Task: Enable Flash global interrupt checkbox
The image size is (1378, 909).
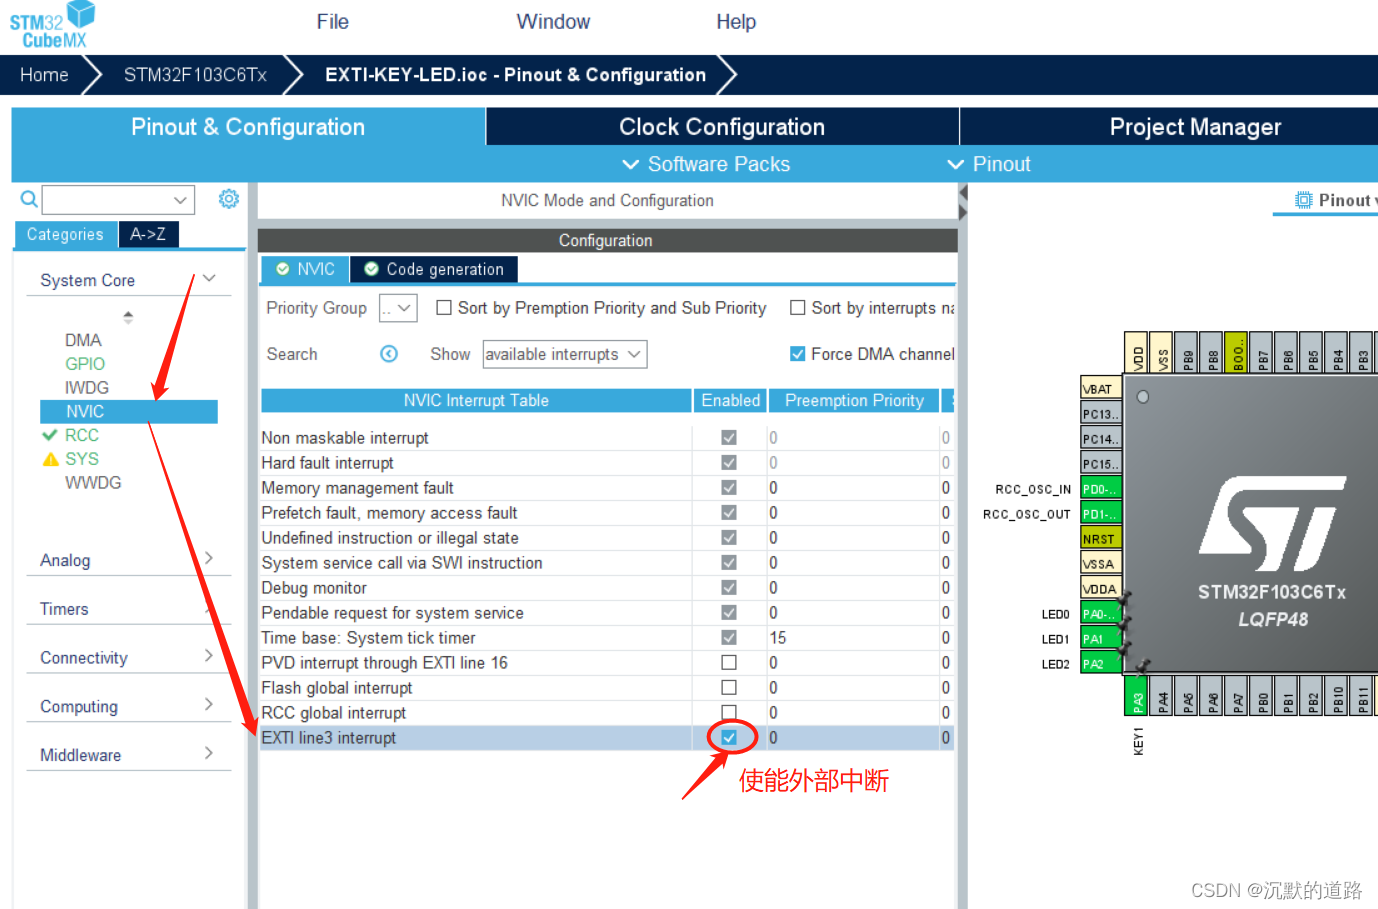Action: 729,688
